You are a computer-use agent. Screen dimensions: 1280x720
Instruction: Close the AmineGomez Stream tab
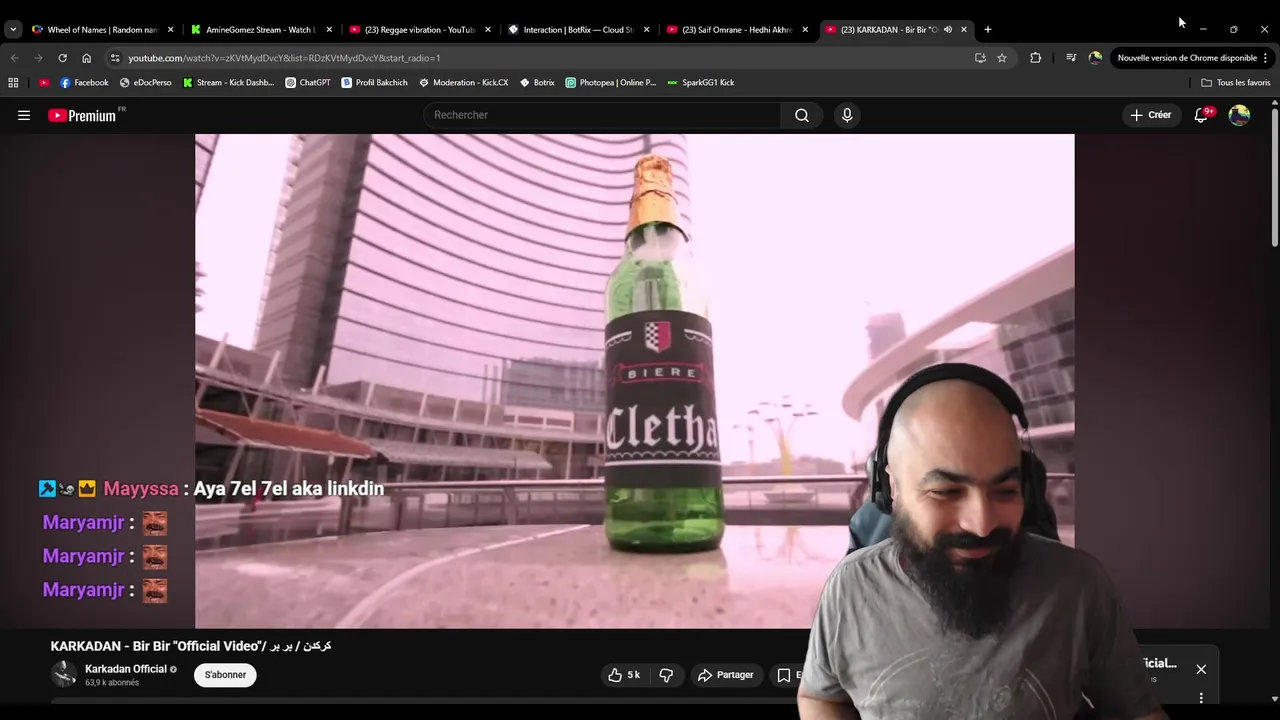tap(329, 29)
